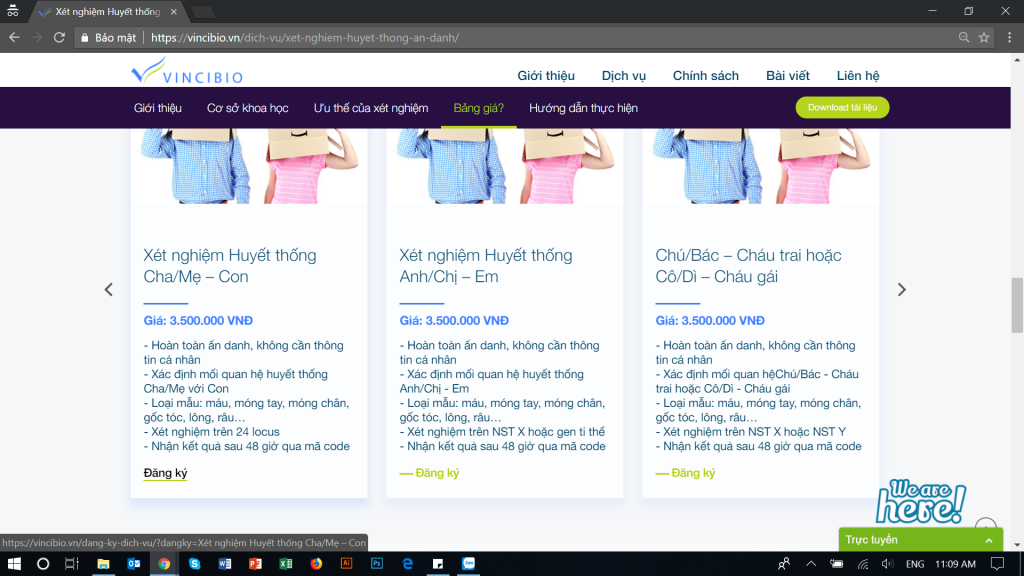Image resolution: width=1024 pixels, height=576 pixels.
Task: Open Zalo from the taskbar
Action: coord(468,564)
